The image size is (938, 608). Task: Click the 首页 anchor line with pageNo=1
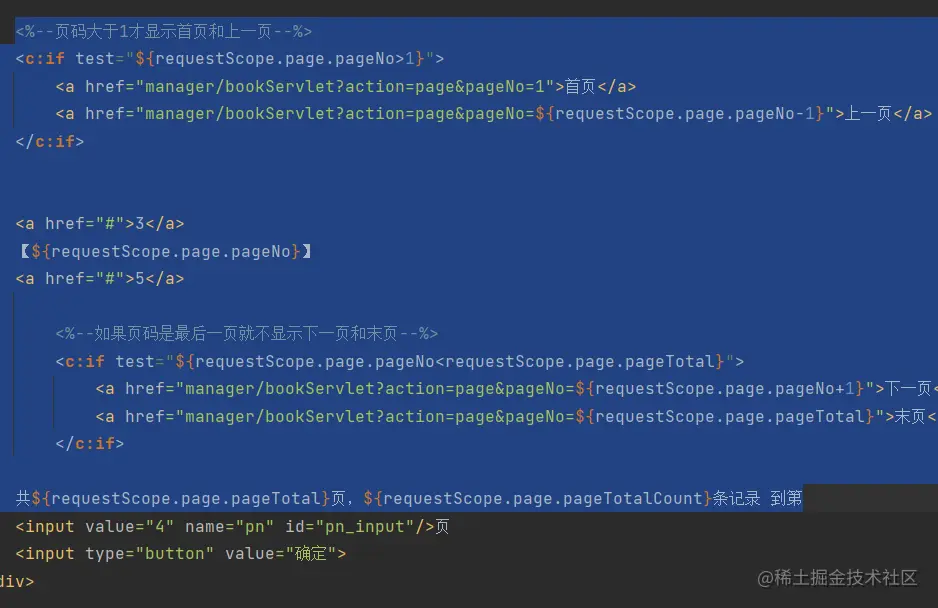(x=346, y=86)
